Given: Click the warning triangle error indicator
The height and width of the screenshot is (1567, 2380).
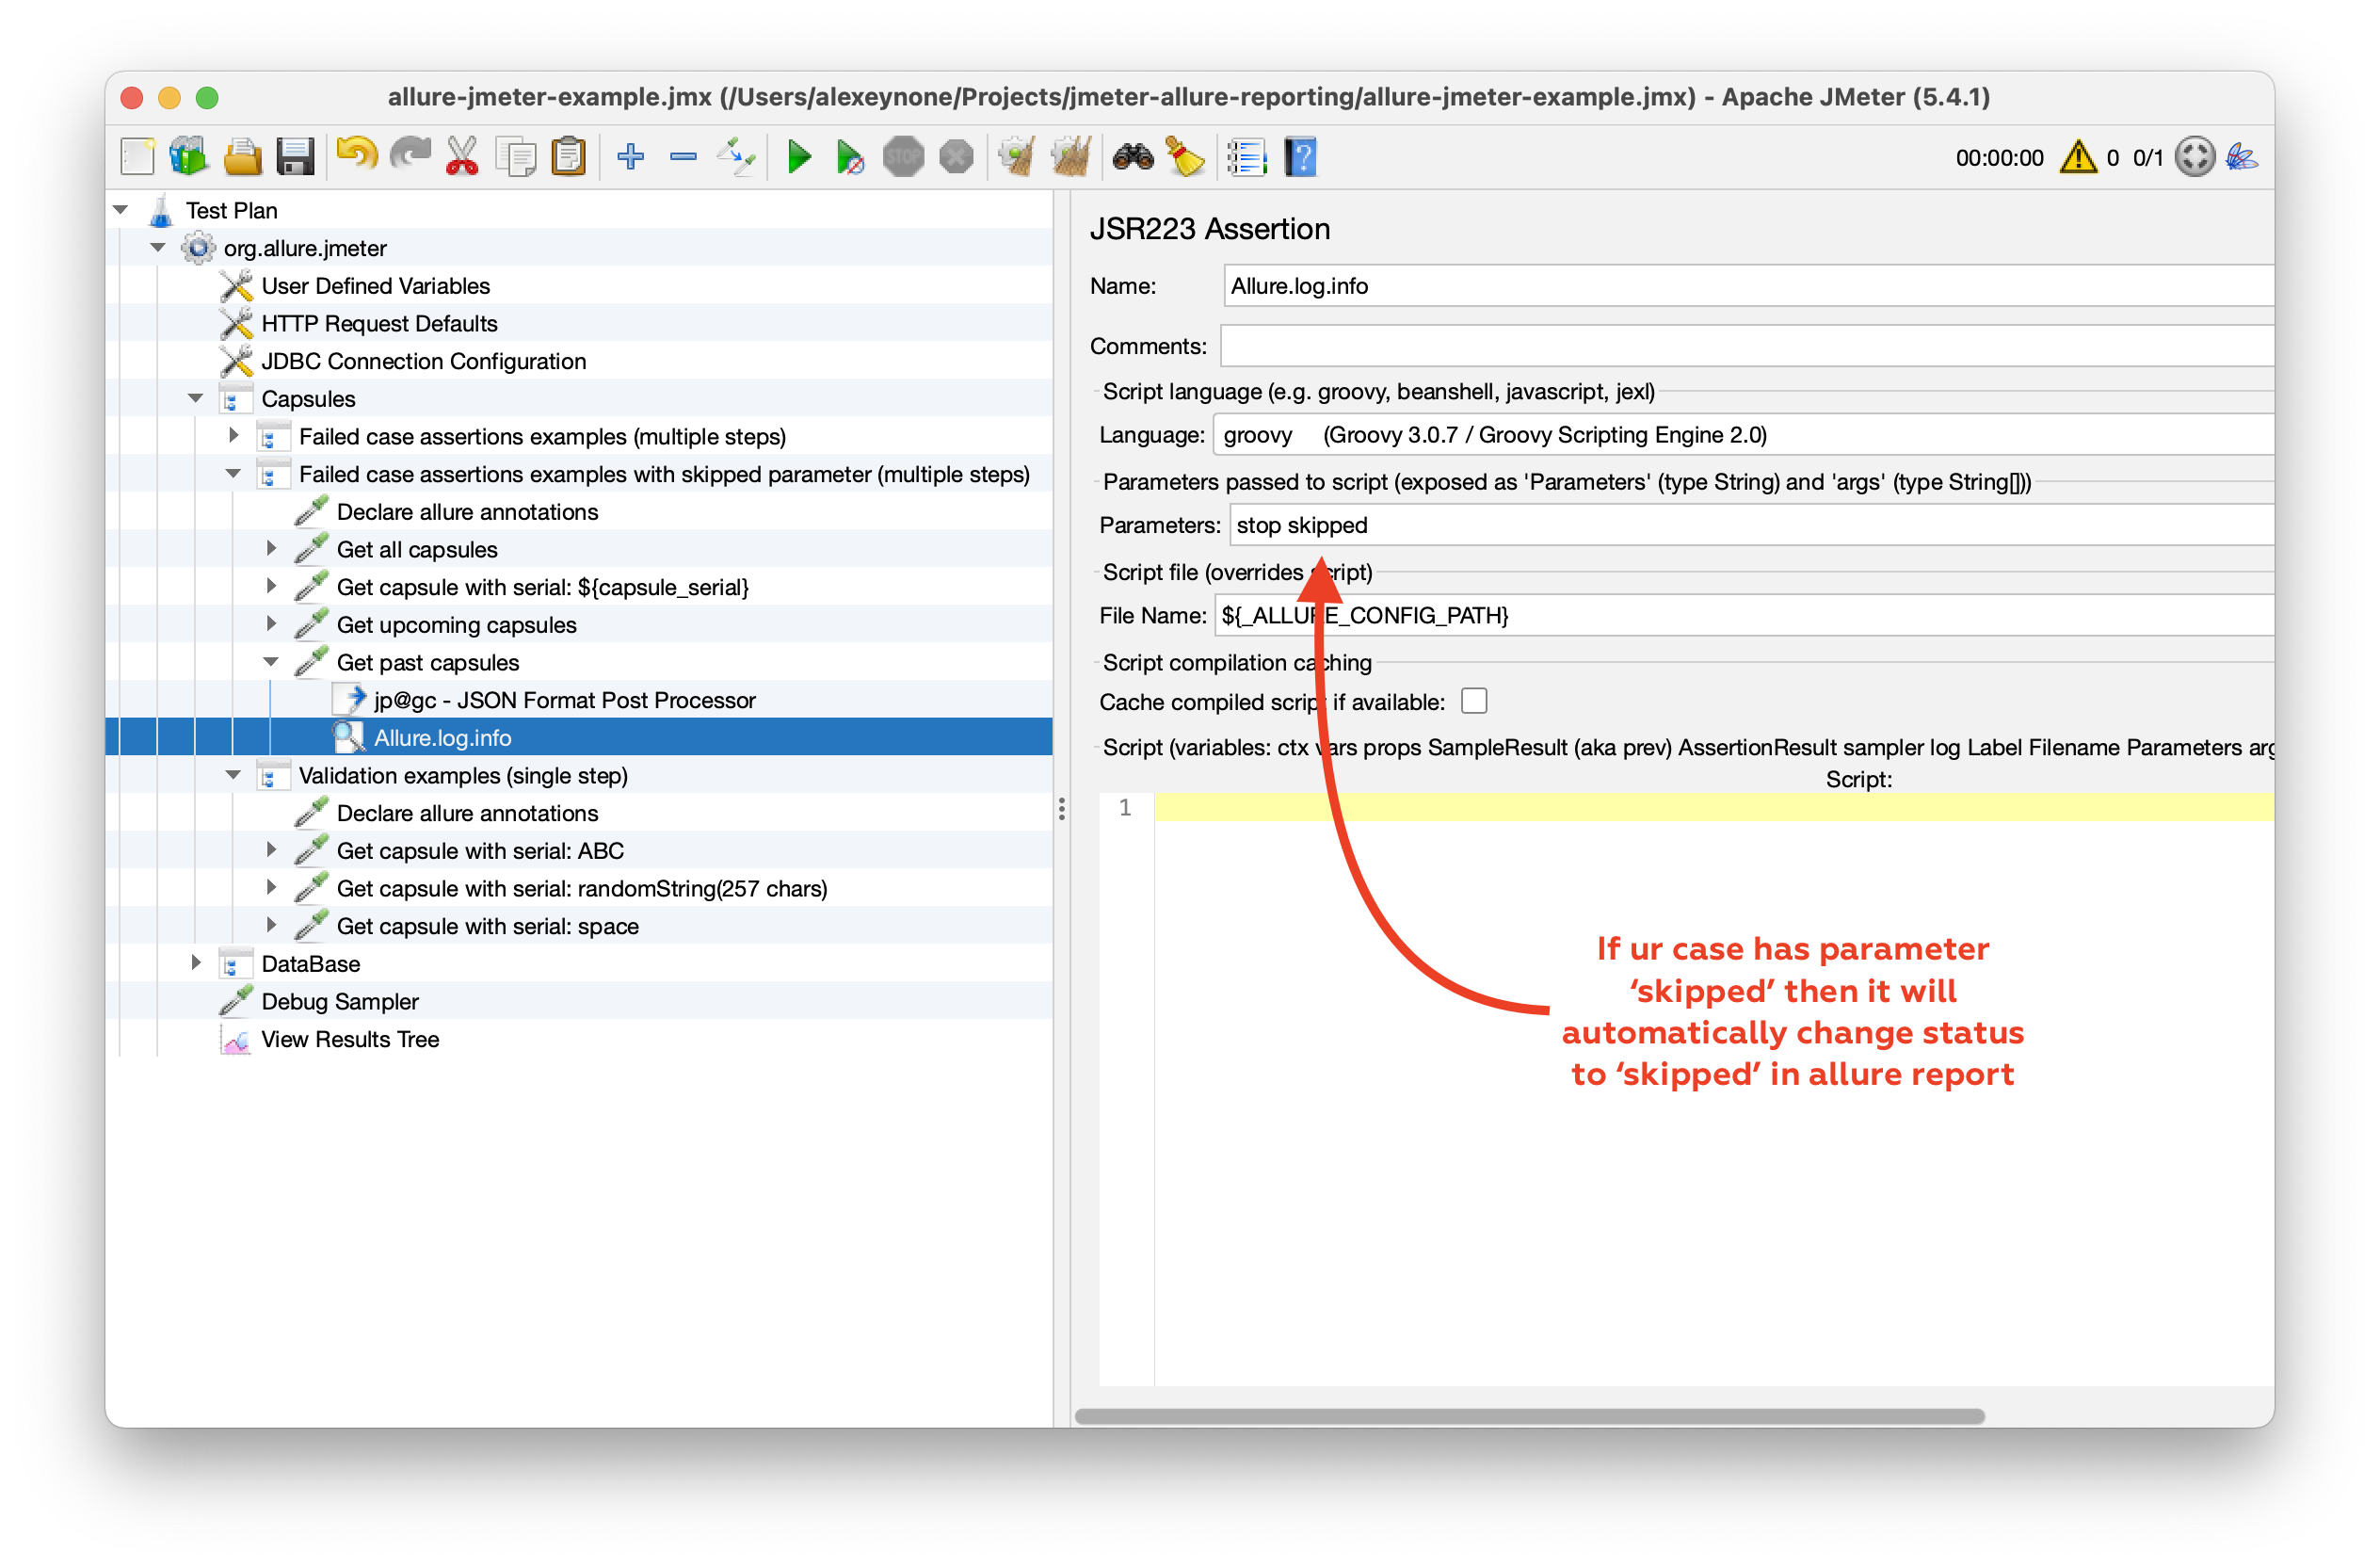Looking at the screenshot, I should [2077, 157].
